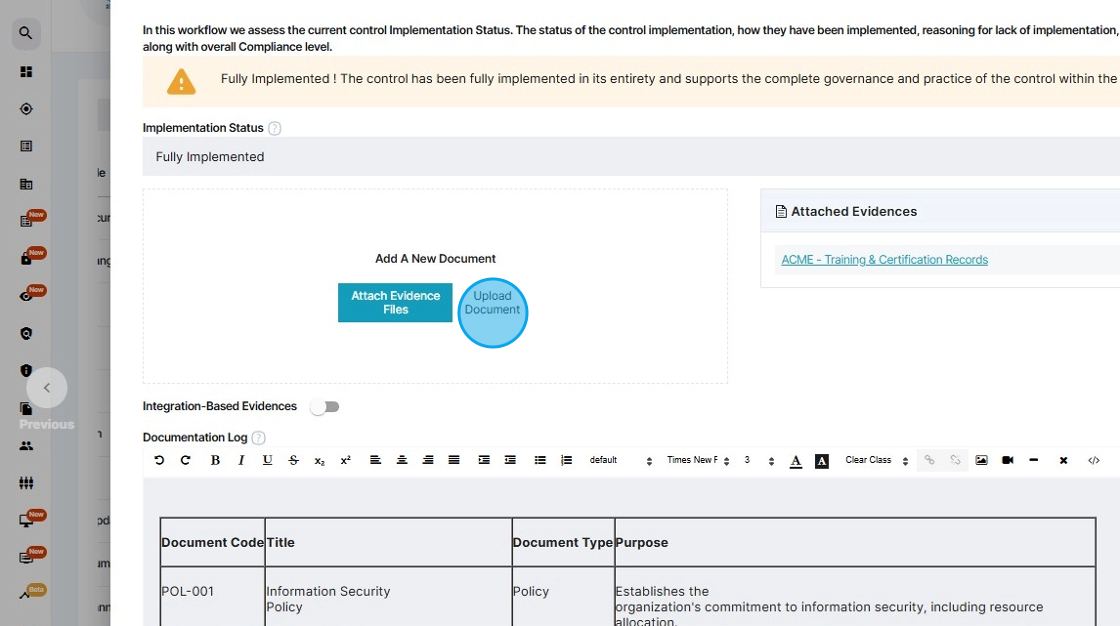Click the 'Document Code' table header
Viewport: 1120px width, 626px height.
(213, 542)
